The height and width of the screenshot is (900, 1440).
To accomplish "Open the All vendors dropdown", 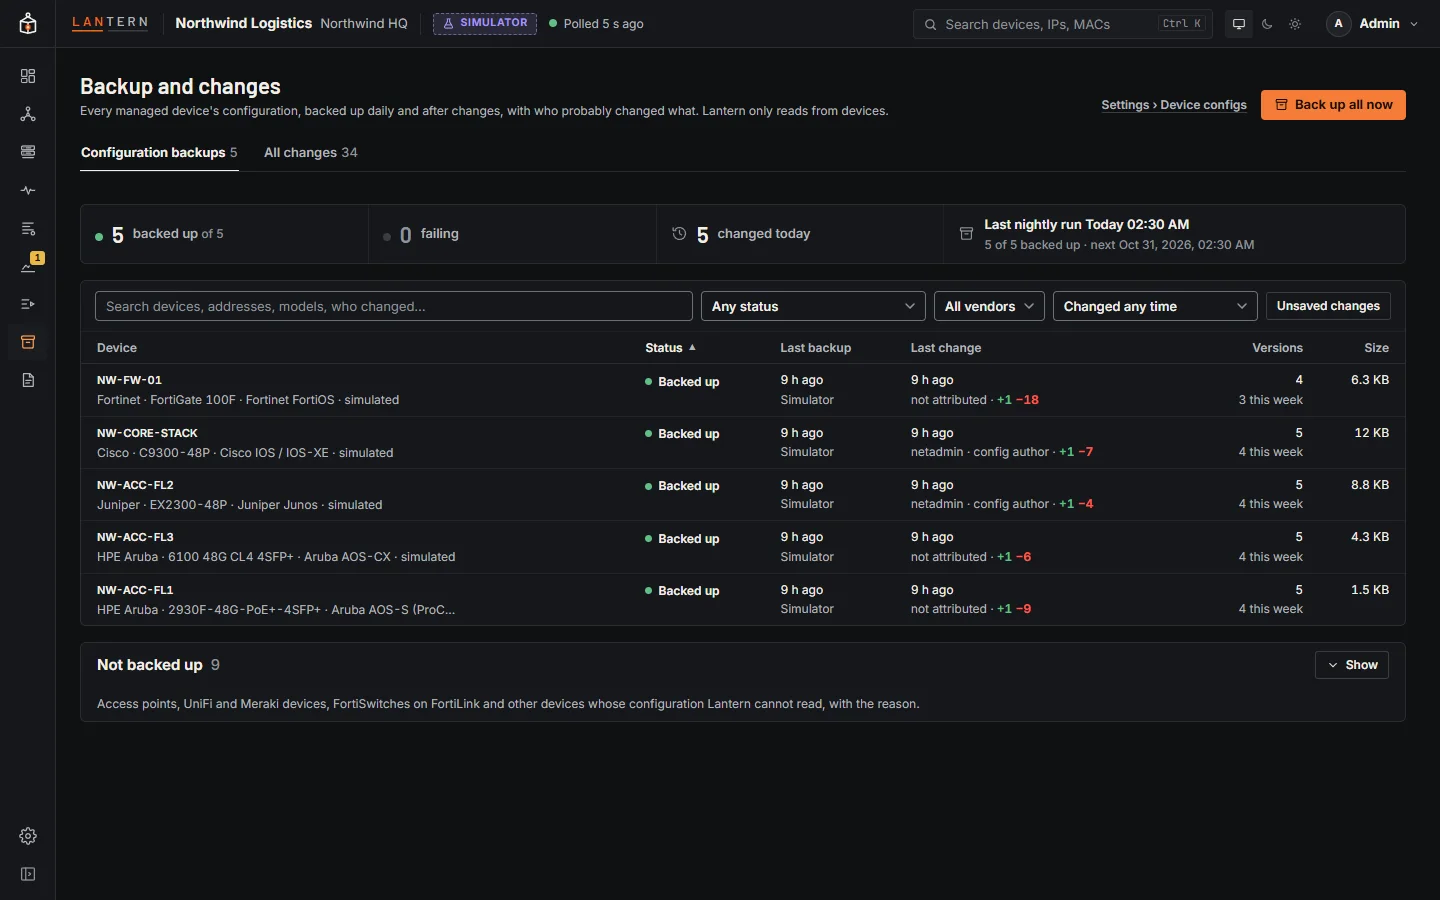I will (x=989, y=306).
